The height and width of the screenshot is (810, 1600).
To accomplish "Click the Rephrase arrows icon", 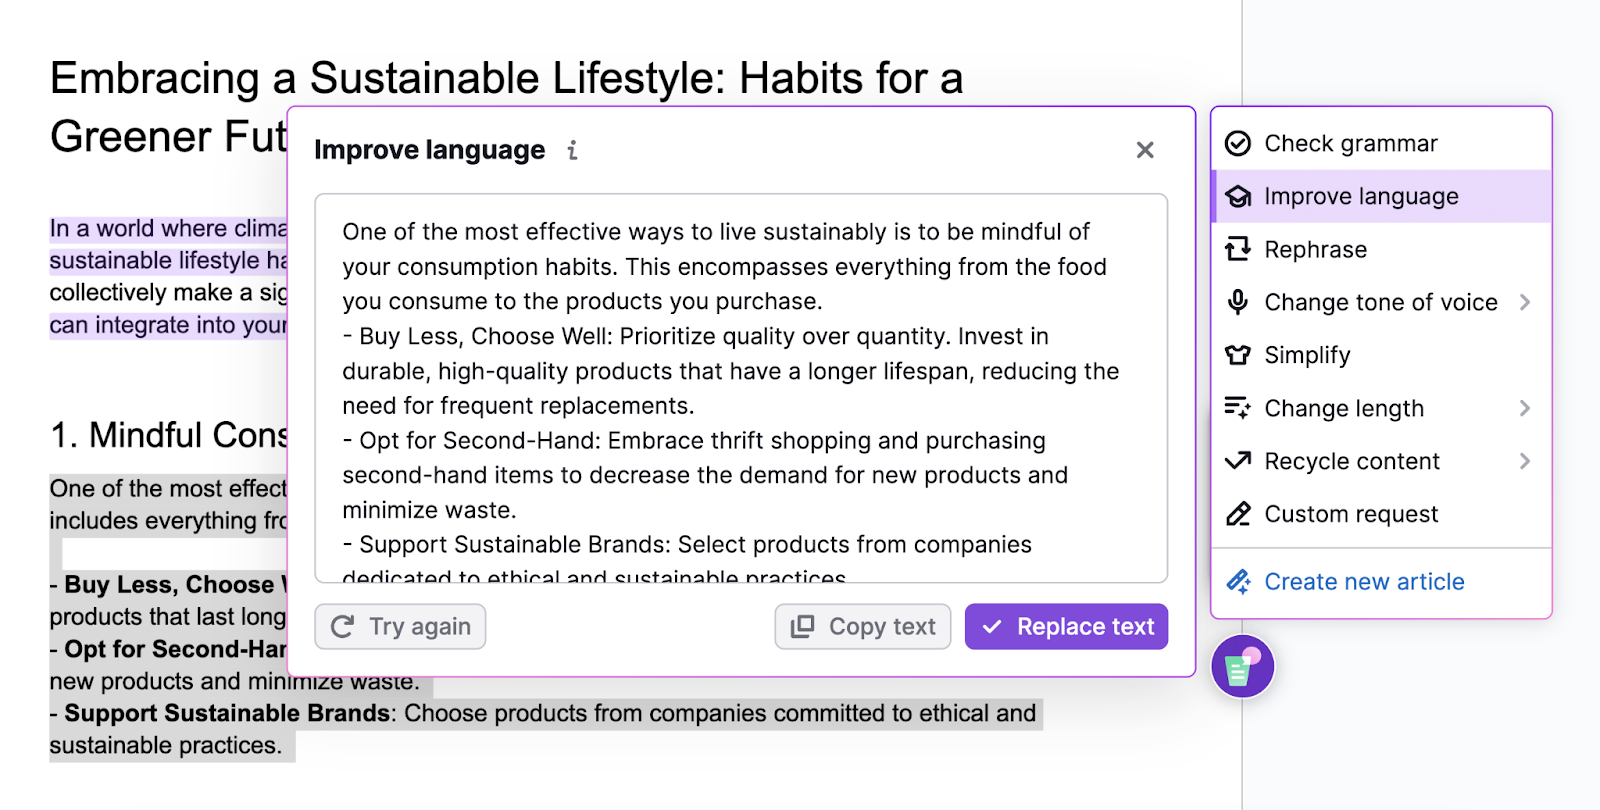I will (x=1239, y=249).
